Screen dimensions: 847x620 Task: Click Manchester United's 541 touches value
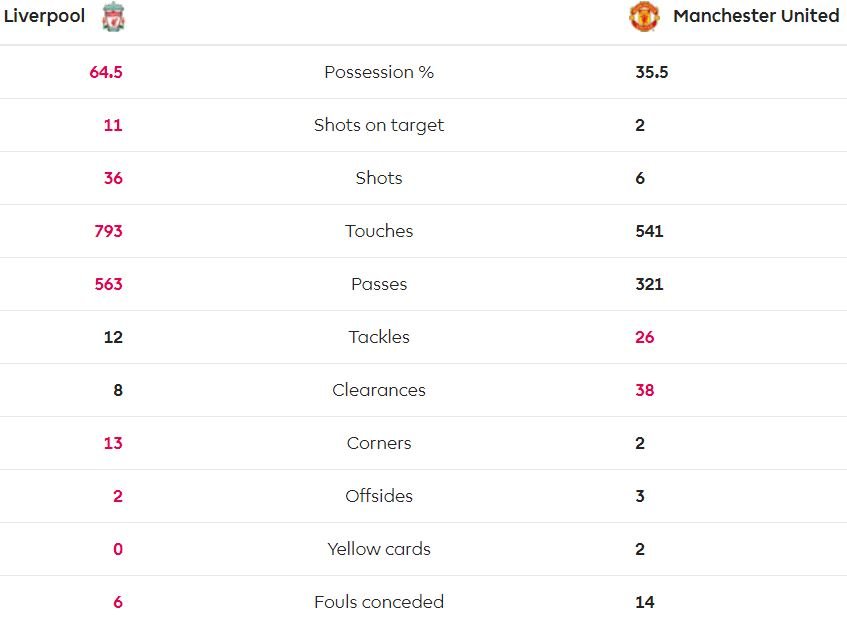[x=649, y=231]
